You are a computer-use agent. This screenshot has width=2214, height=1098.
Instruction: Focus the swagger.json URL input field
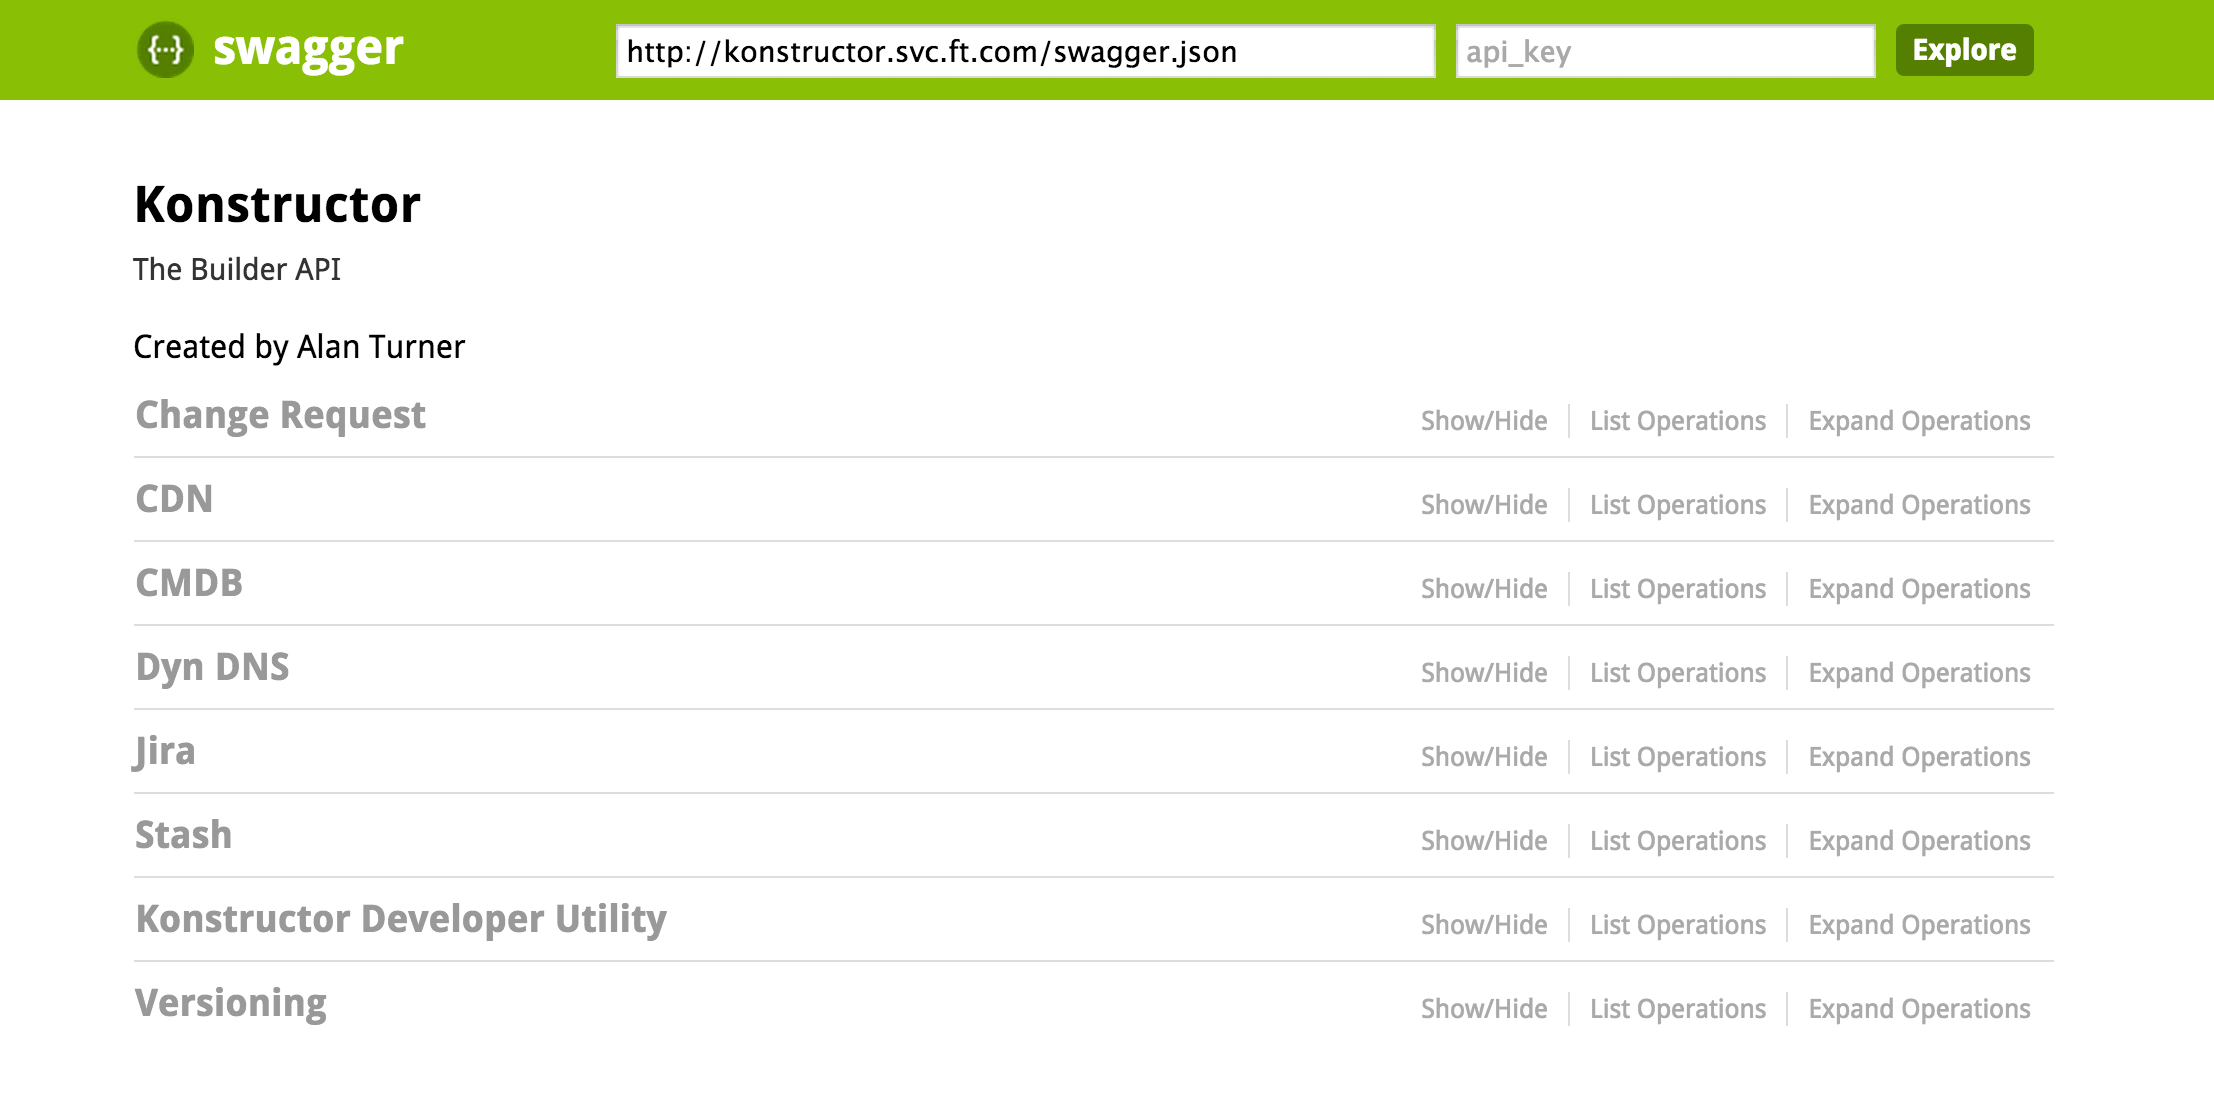[x=1025, y=51]
